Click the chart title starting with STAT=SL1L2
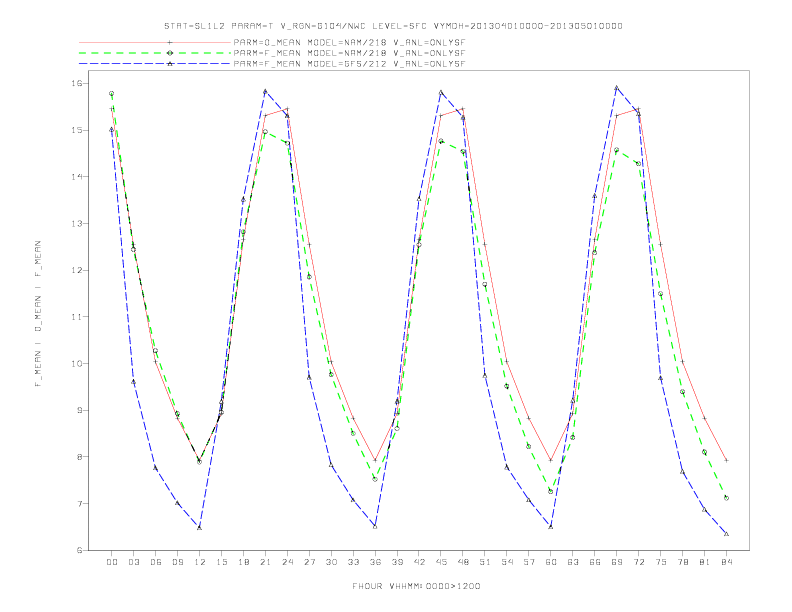Screen dimensions: 792x612 coord(393,26)
